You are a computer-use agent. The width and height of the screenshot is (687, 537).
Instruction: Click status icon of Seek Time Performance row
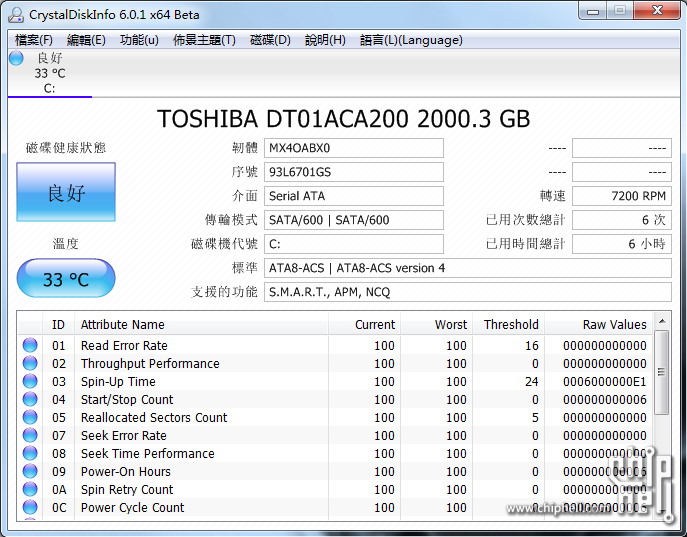tap(30, 453)
